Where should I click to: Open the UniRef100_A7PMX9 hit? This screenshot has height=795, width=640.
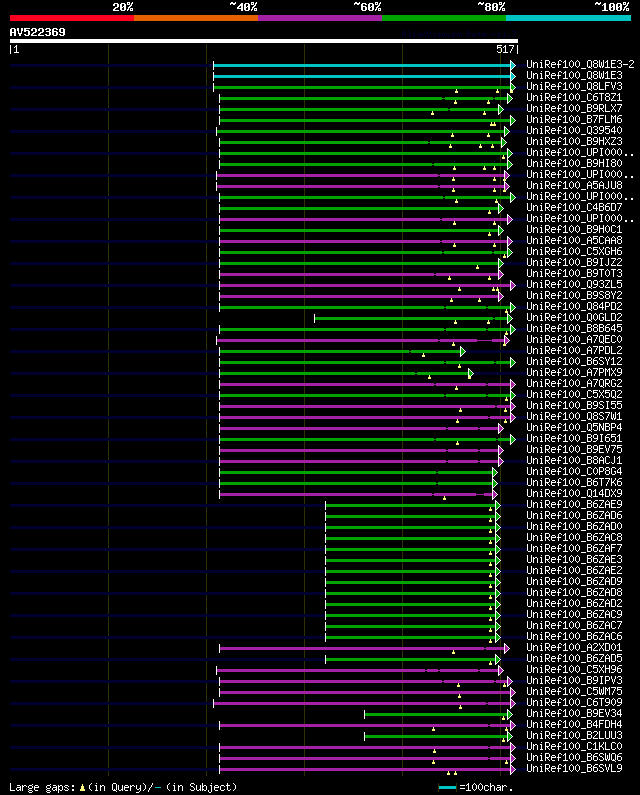(574, 373)
